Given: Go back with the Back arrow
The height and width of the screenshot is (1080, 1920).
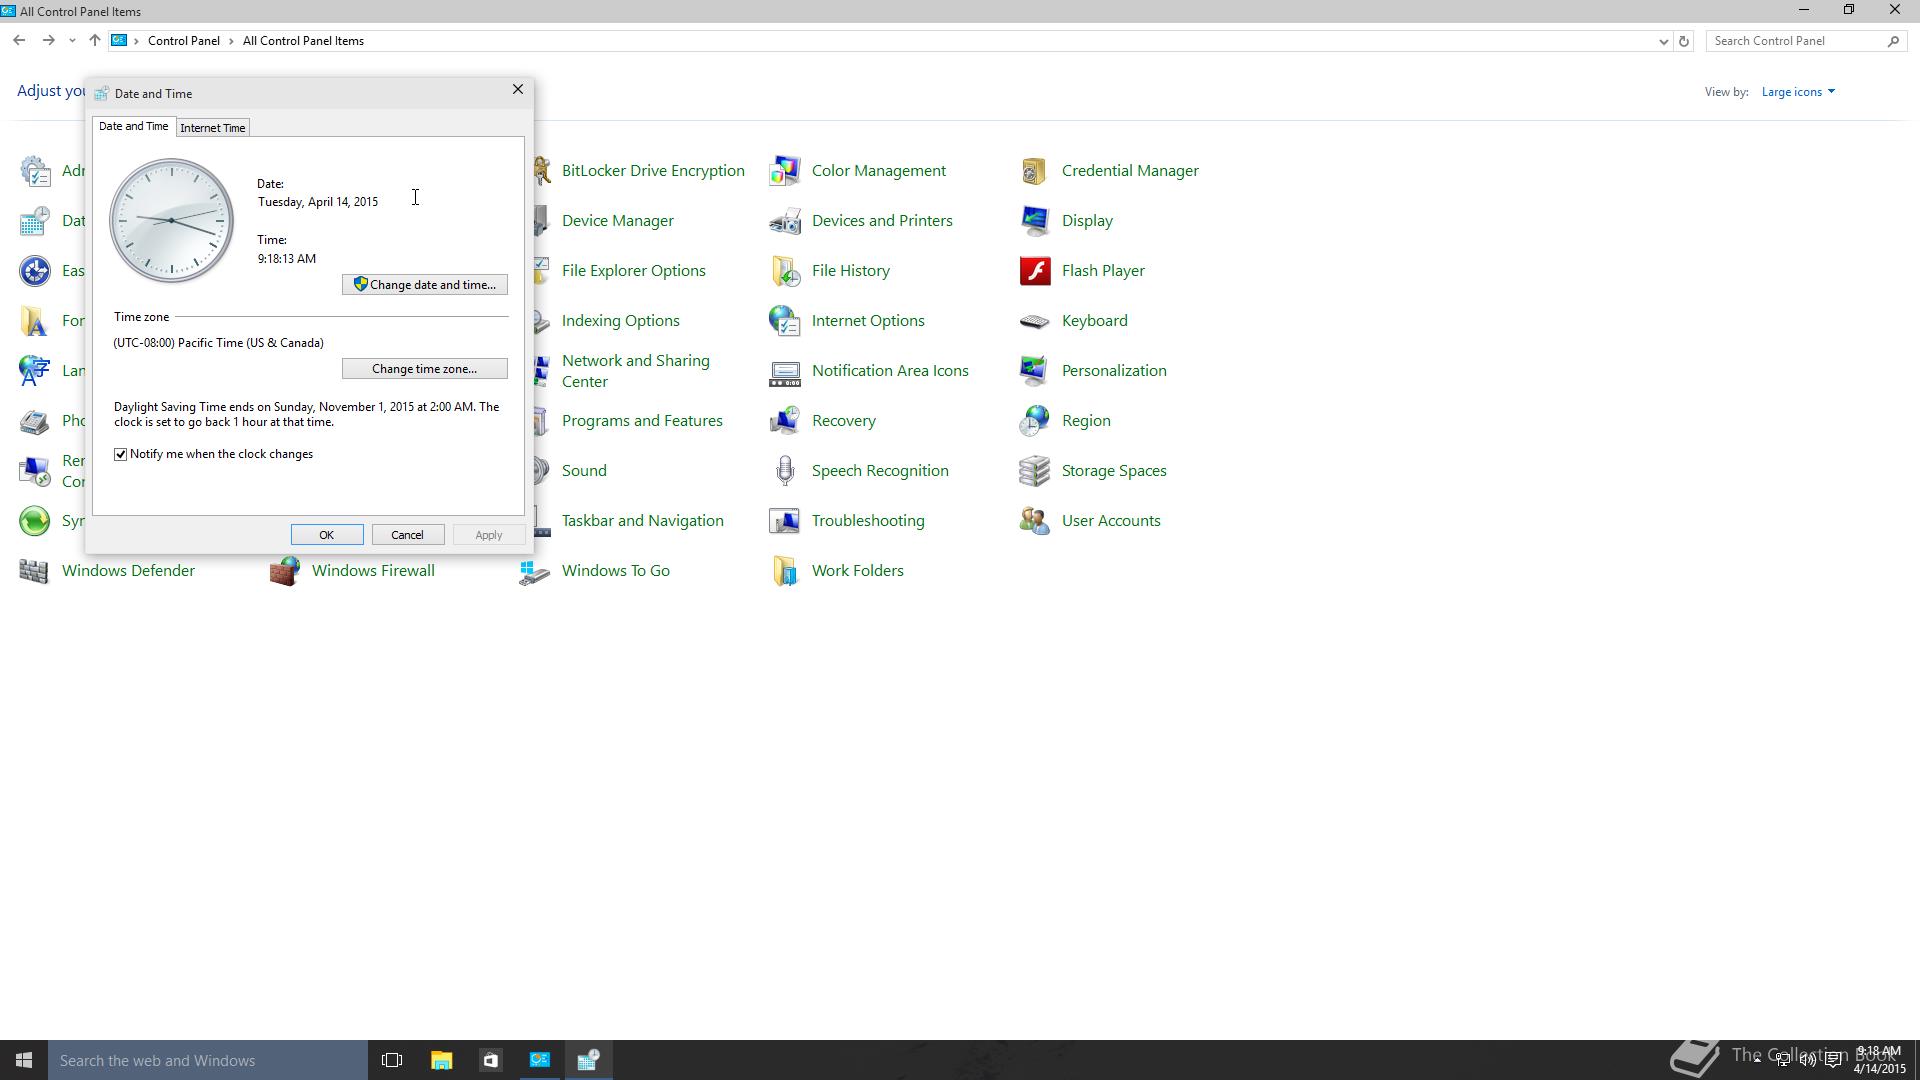Looking at the screenshot, I should pyautogui.click(x=19, y=41).
